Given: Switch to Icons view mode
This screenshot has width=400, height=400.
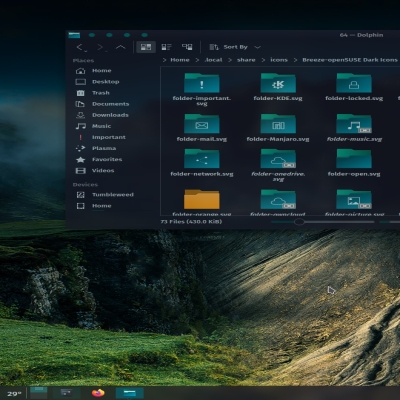Looking at the screenshot, I should tap(146, 47).
